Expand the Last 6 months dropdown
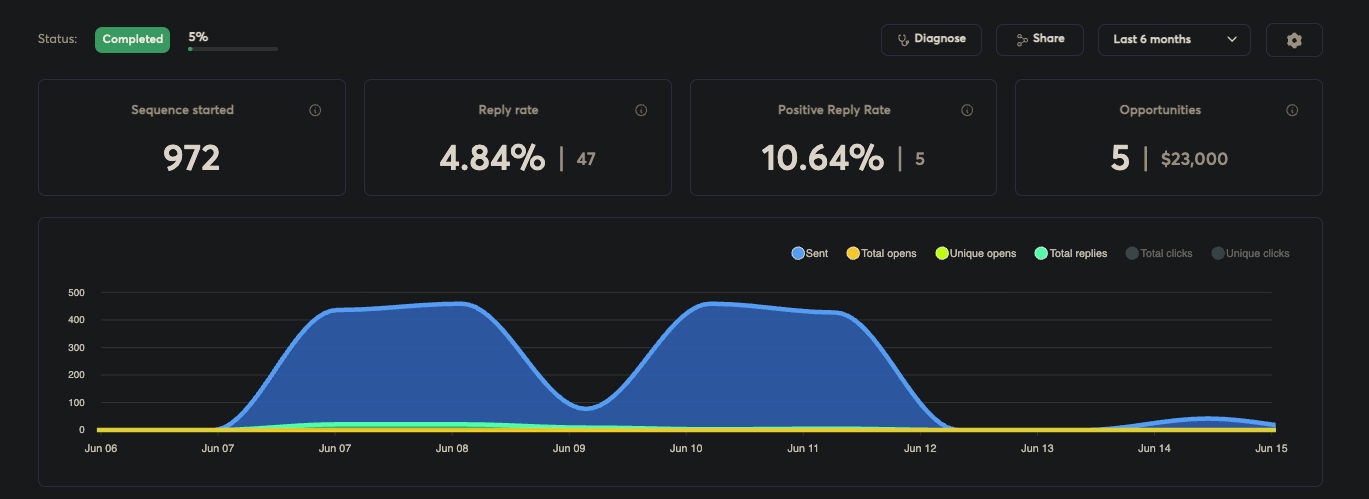The width and height of the screenshot is (1369, 499). coord(1174,40)
